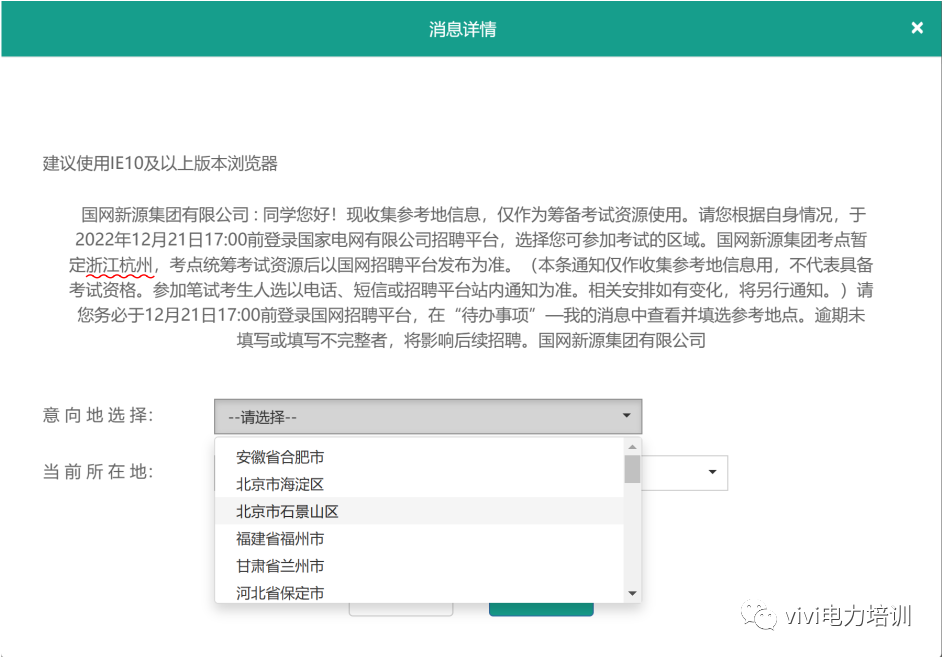Click the scrollbar up arrow in the list
Screen dimensions: 942x657
[x=633, y=447]
